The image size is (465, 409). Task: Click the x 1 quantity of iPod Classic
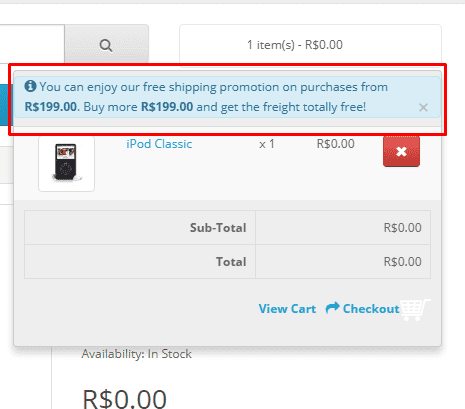[267, 144]
